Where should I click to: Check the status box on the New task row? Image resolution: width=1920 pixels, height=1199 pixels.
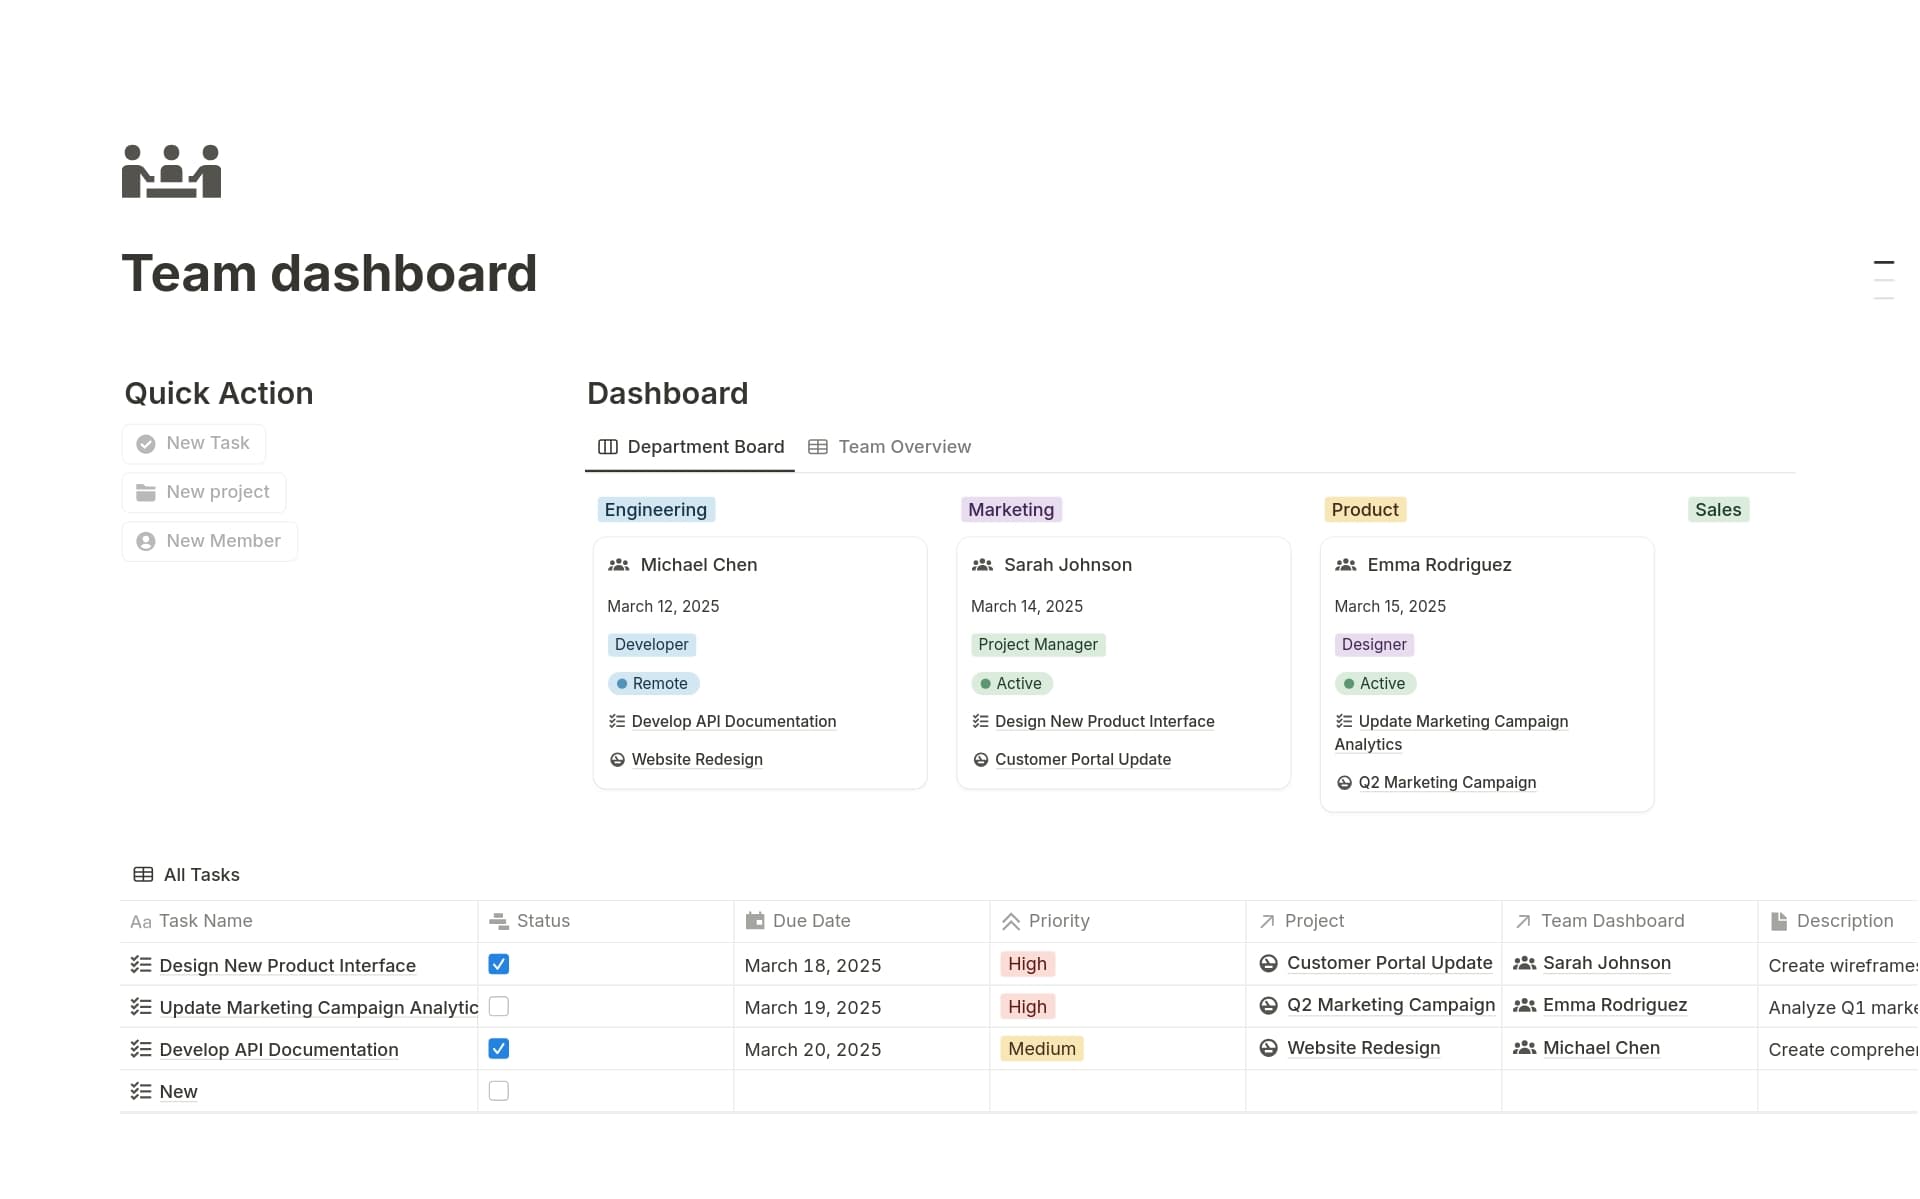pos(499,1090)
